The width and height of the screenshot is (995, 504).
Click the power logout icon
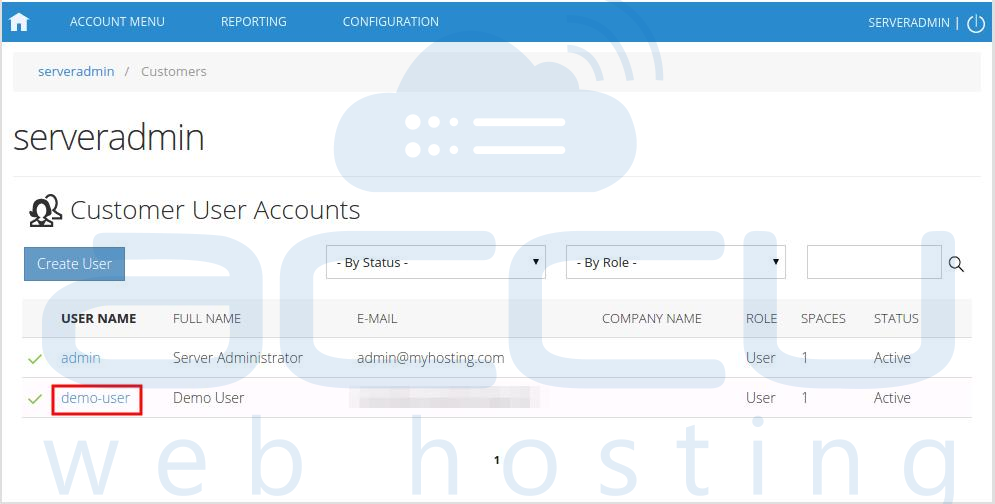click(x=975, y=23)
